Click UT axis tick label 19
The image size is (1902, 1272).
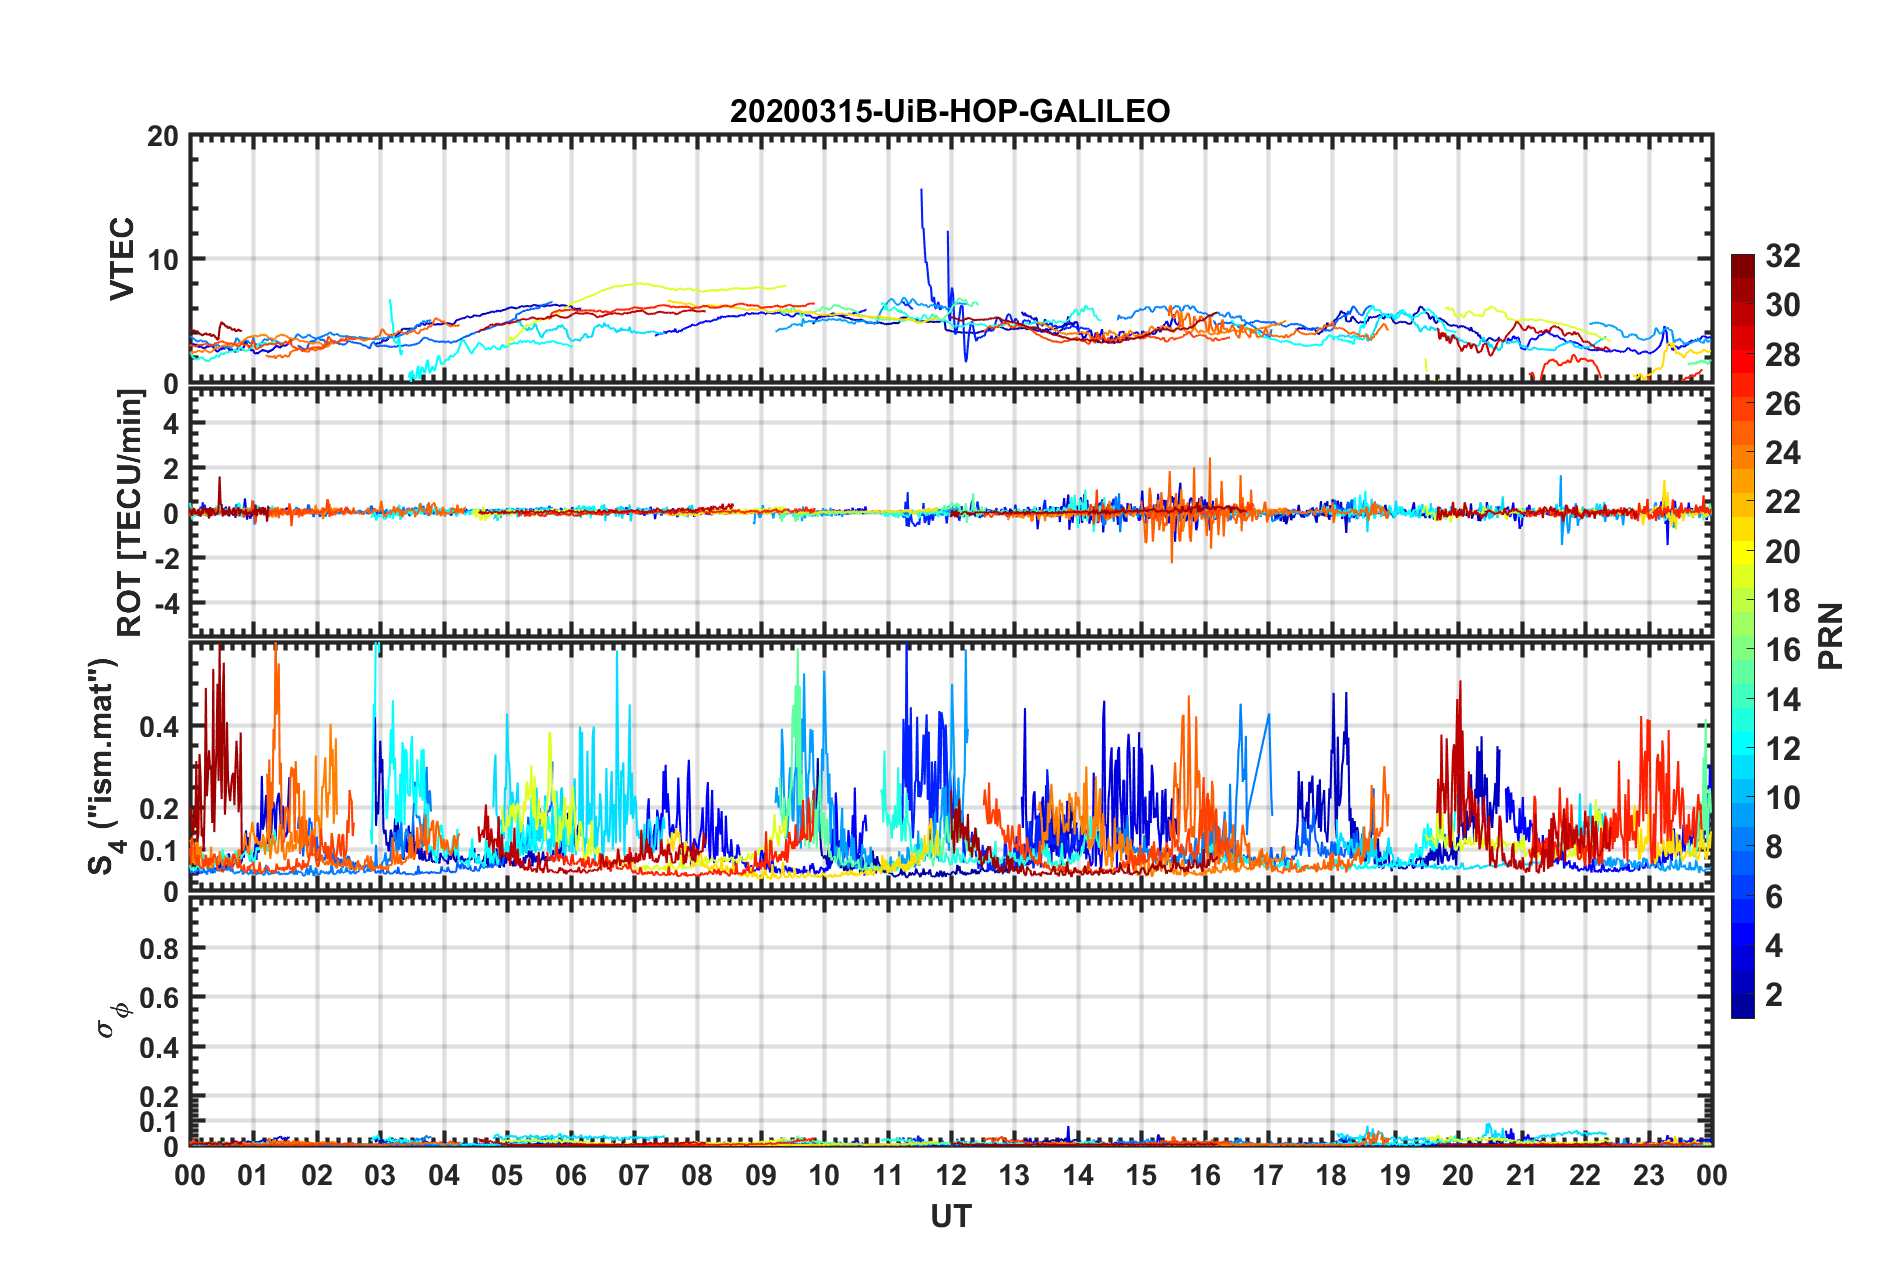[x=1395, y=1175]
